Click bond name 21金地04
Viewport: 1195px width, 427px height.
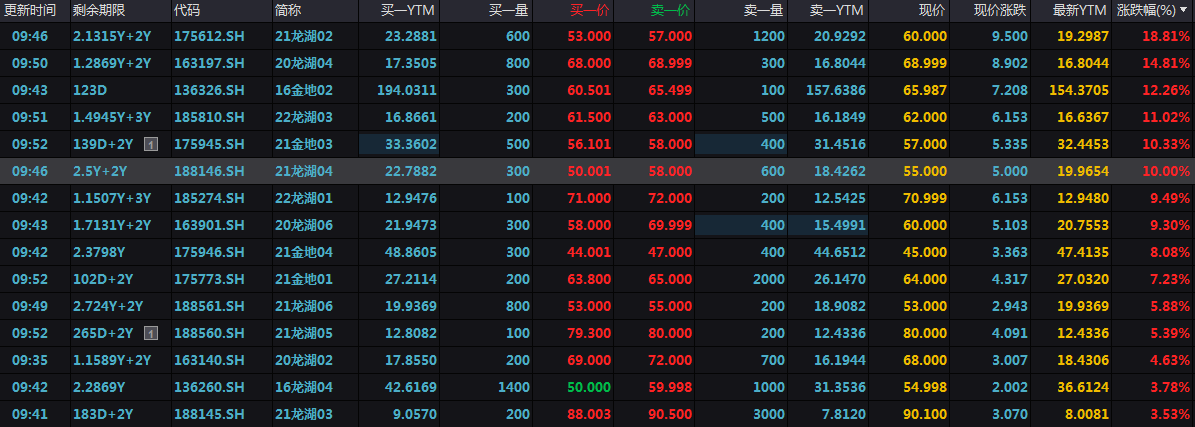click(x=304, y=252)
